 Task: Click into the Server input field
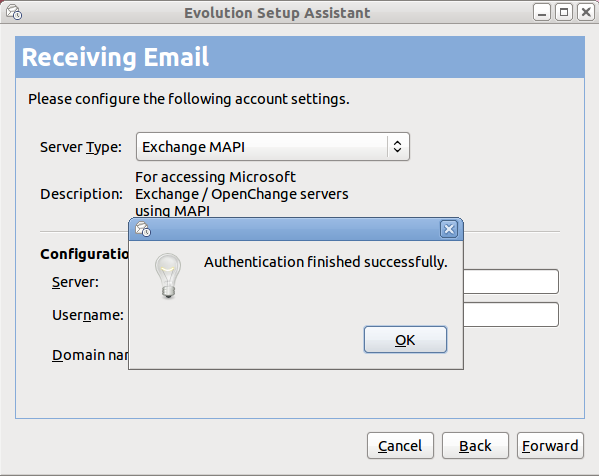tap(511, 282)
